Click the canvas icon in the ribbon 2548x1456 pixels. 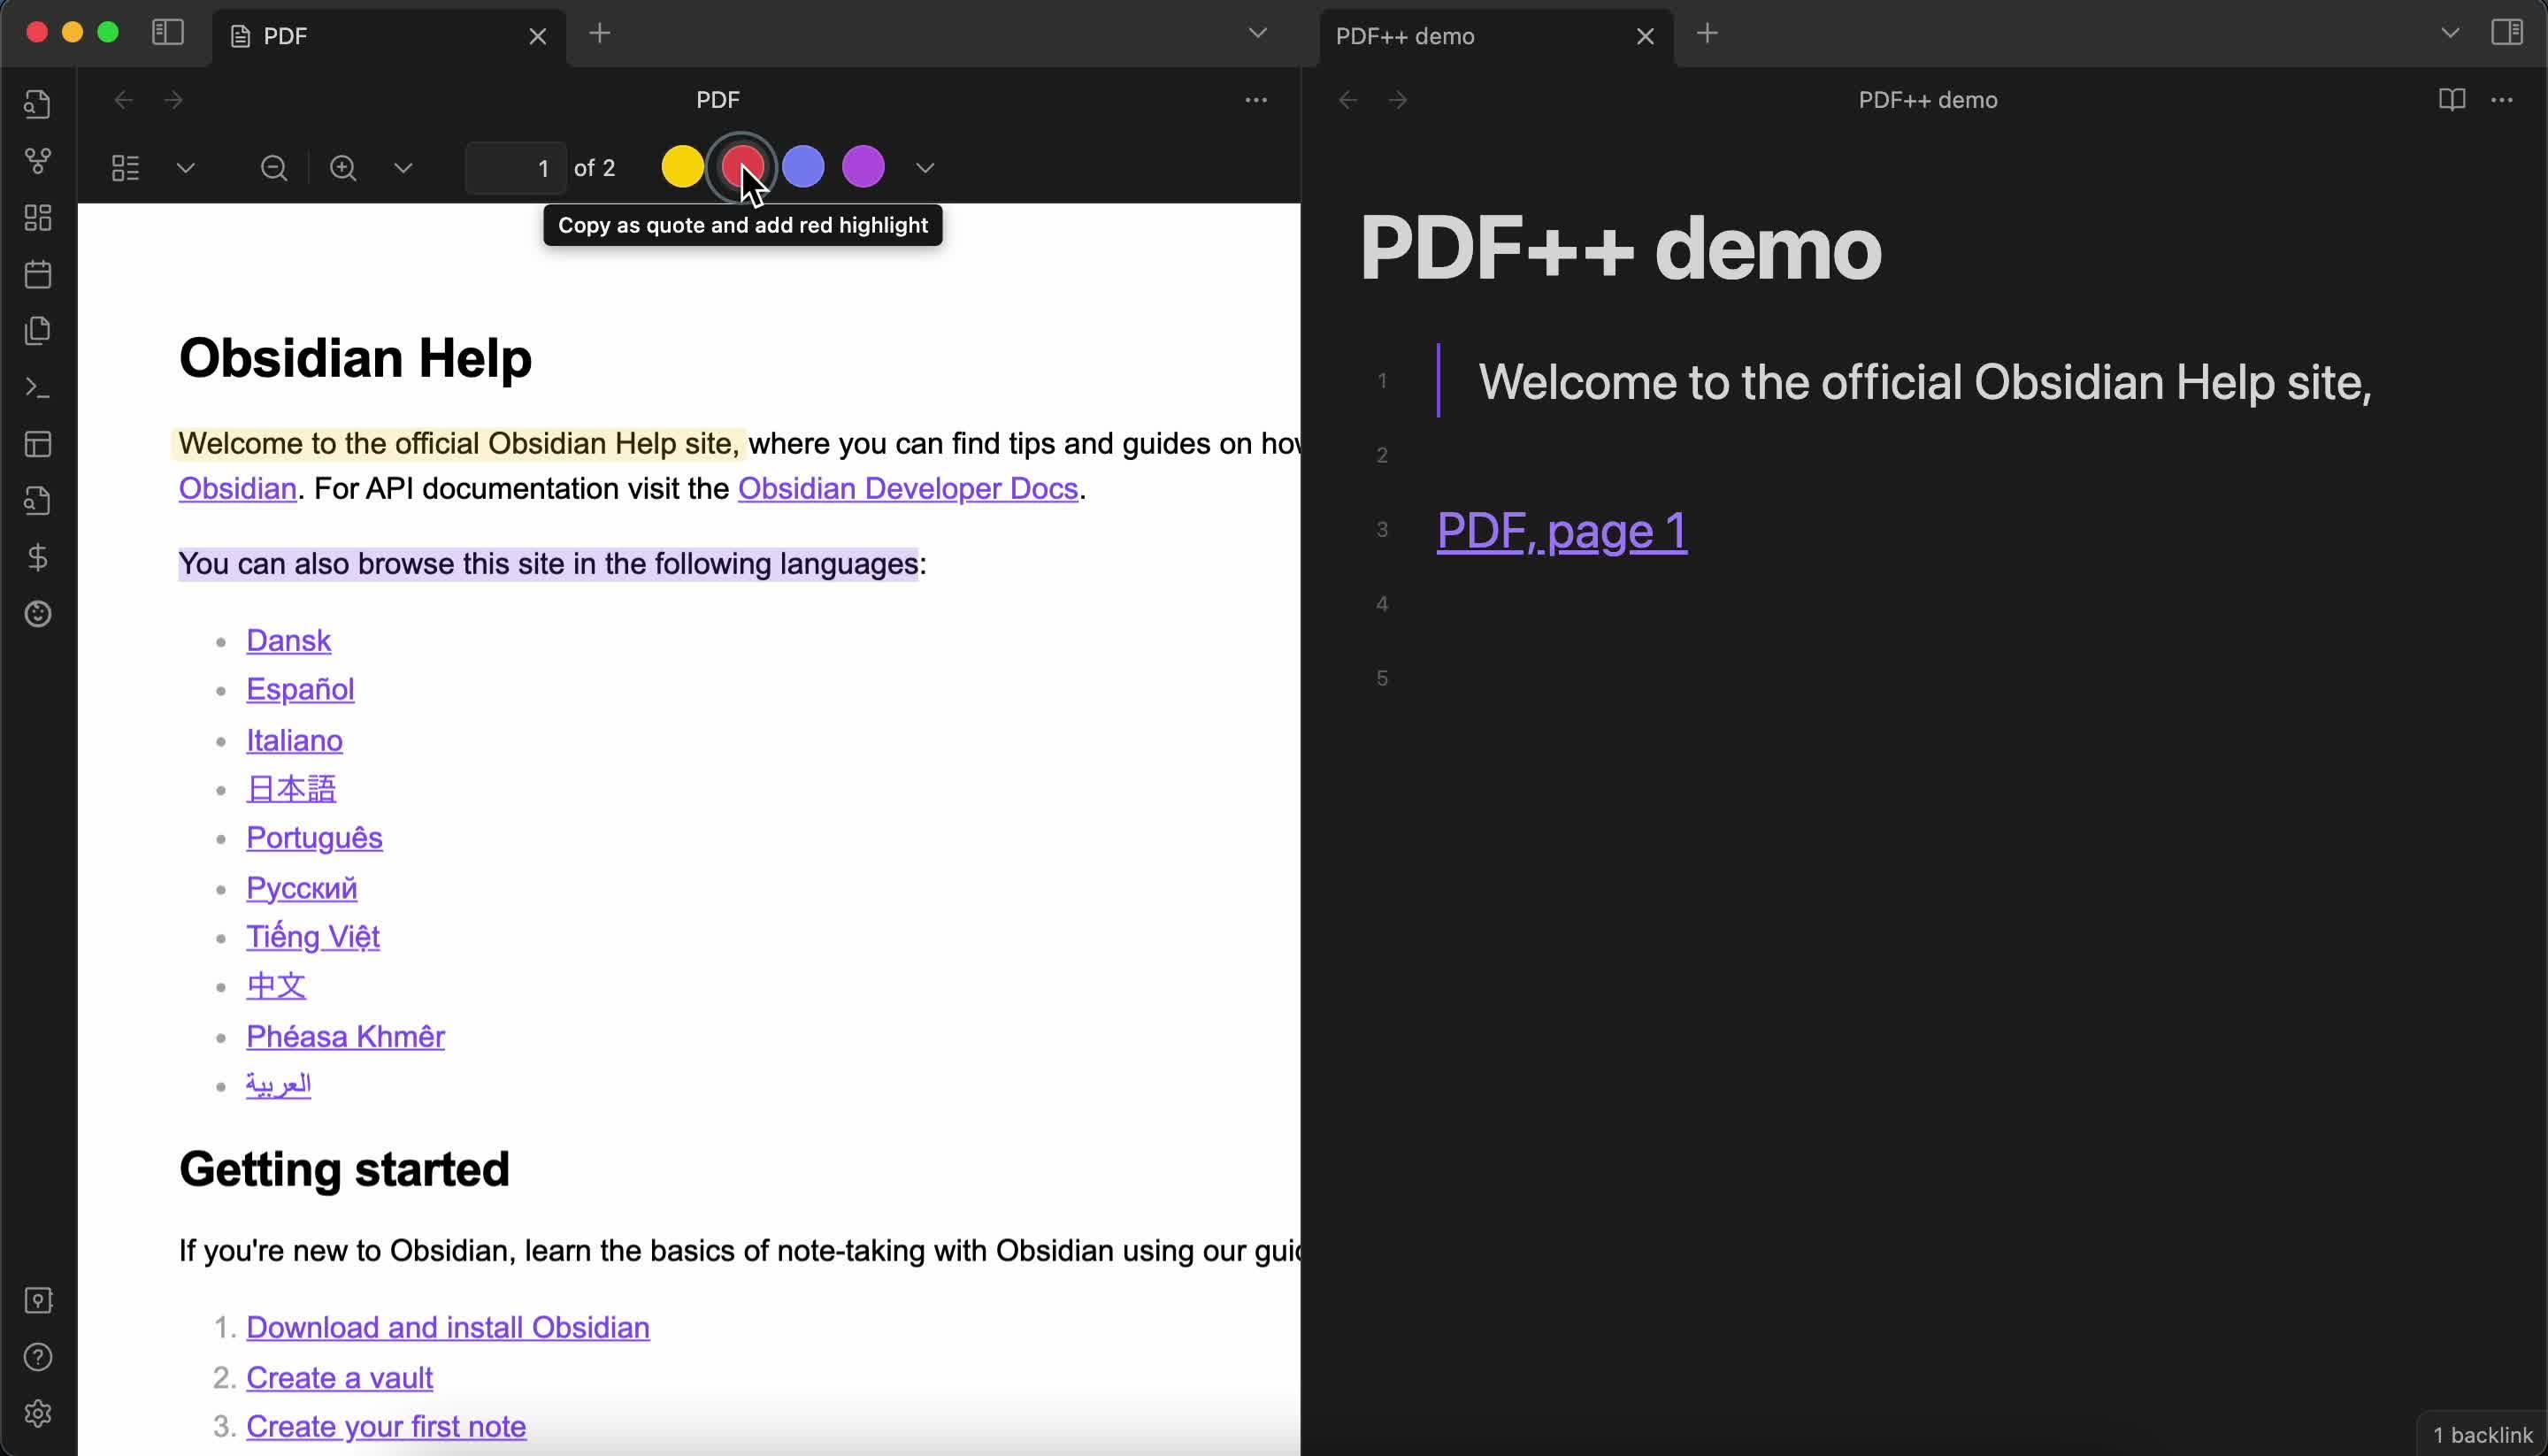tap(38, 218)
